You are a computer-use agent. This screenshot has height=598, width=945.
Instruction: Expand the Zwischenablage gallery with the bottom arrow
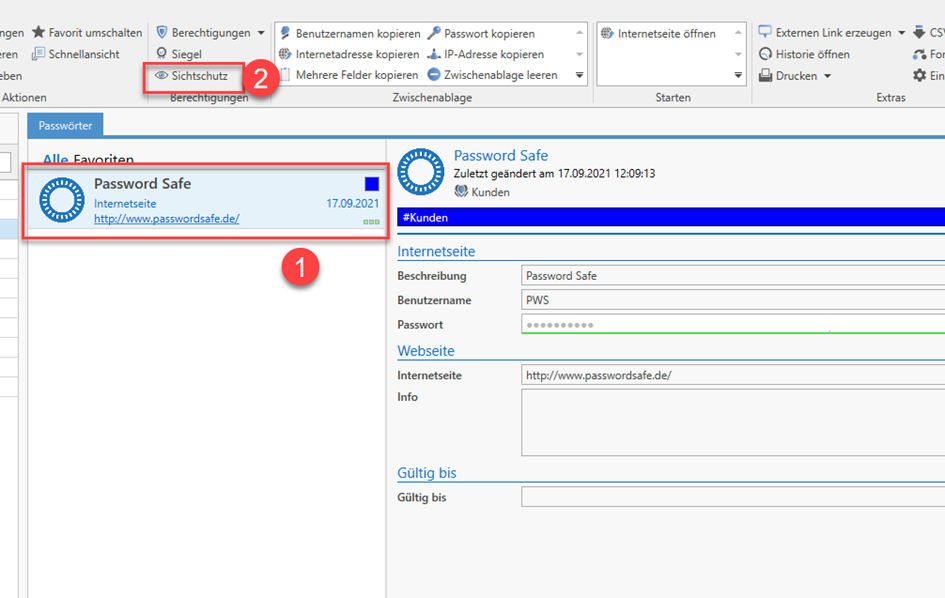point(579,75)
